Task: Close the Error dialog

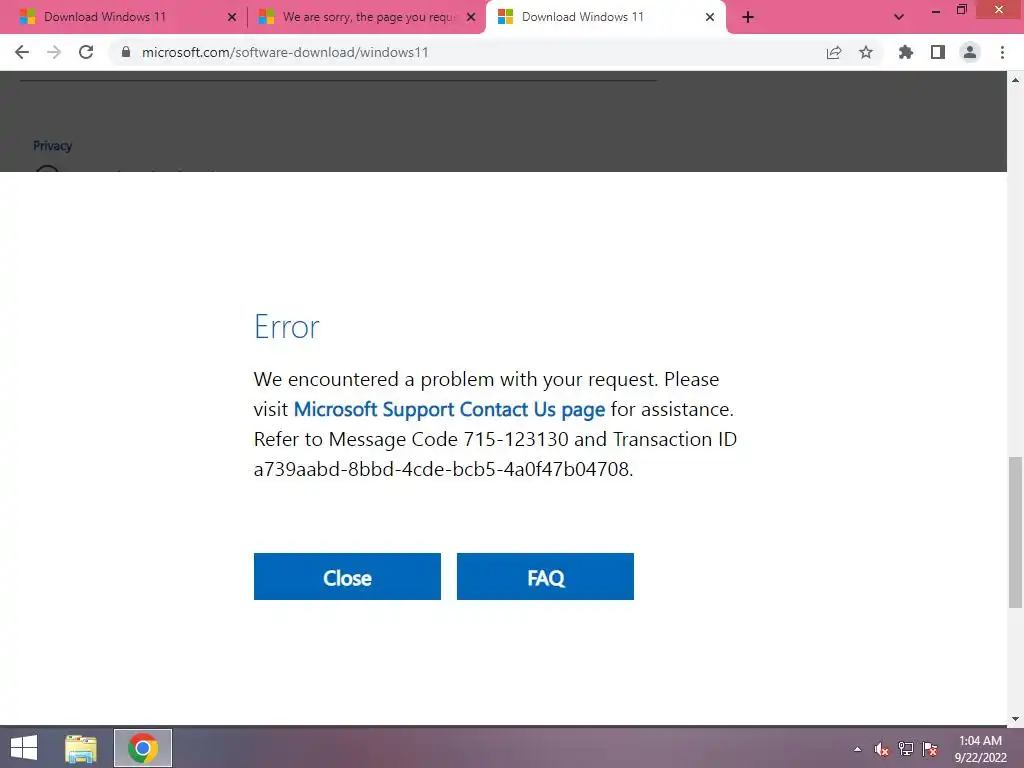Action: pyautogui.click(x=347, y=577)
